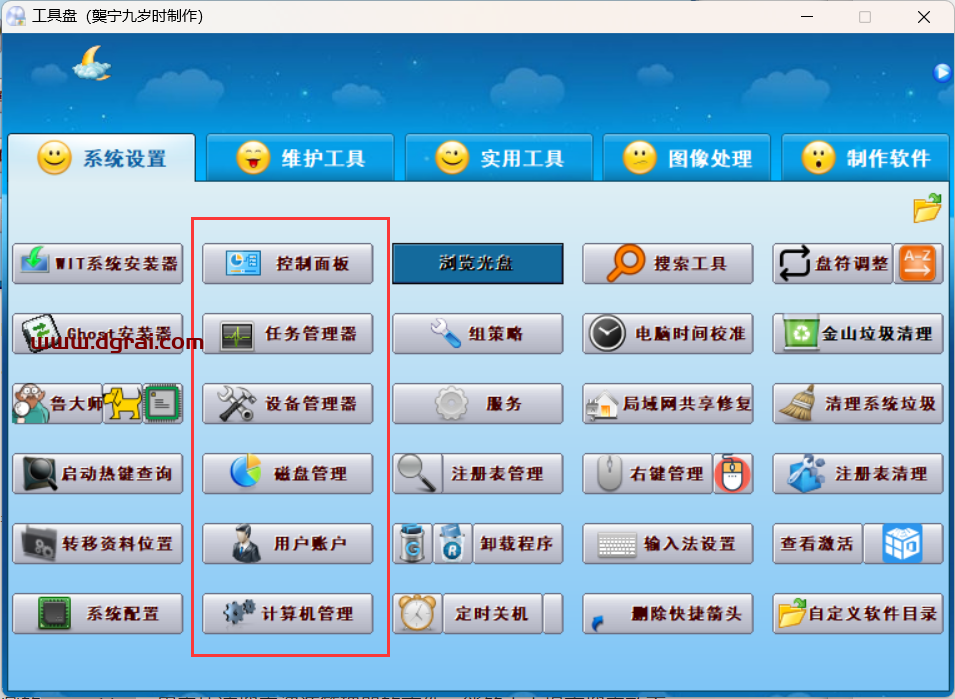955x699 pixels.
Task: Click the orange A-Z sort icon
Action: point(918,264)
